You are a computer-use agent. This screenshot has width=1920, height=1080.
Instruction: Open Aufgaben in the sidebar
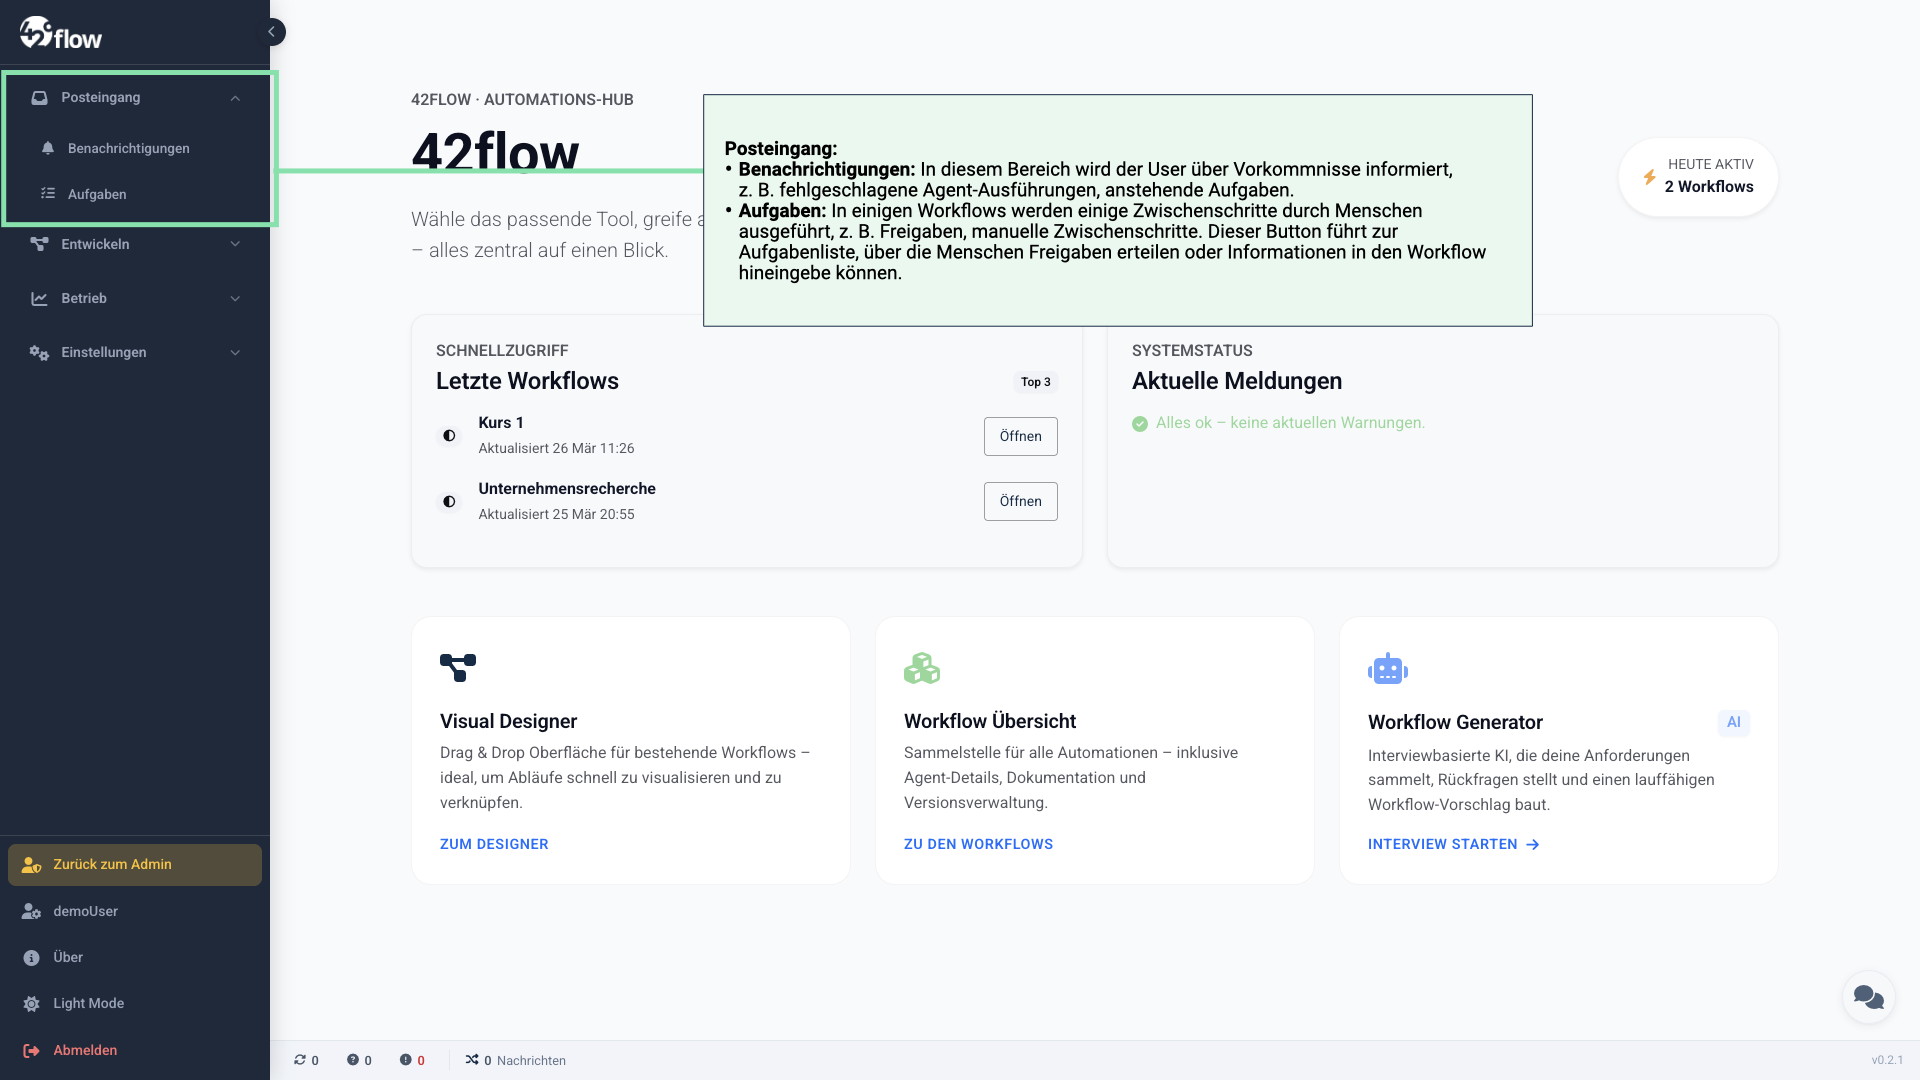[97, 194]
